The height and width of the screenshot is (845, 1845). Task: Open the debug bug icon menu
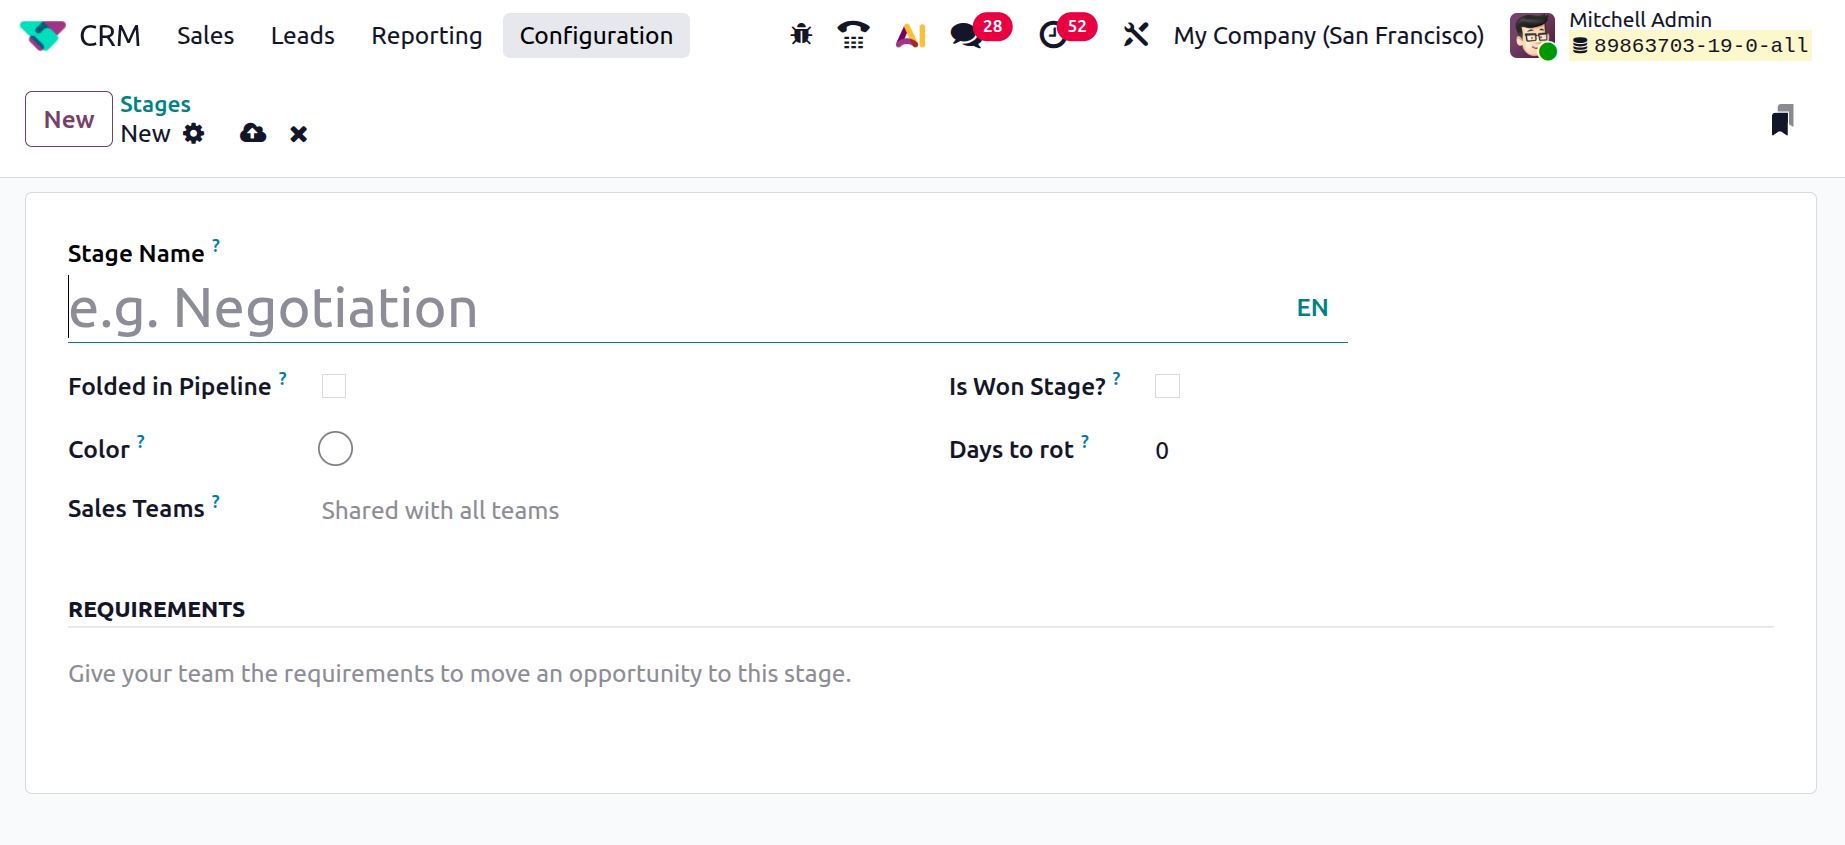pos(801,35)
